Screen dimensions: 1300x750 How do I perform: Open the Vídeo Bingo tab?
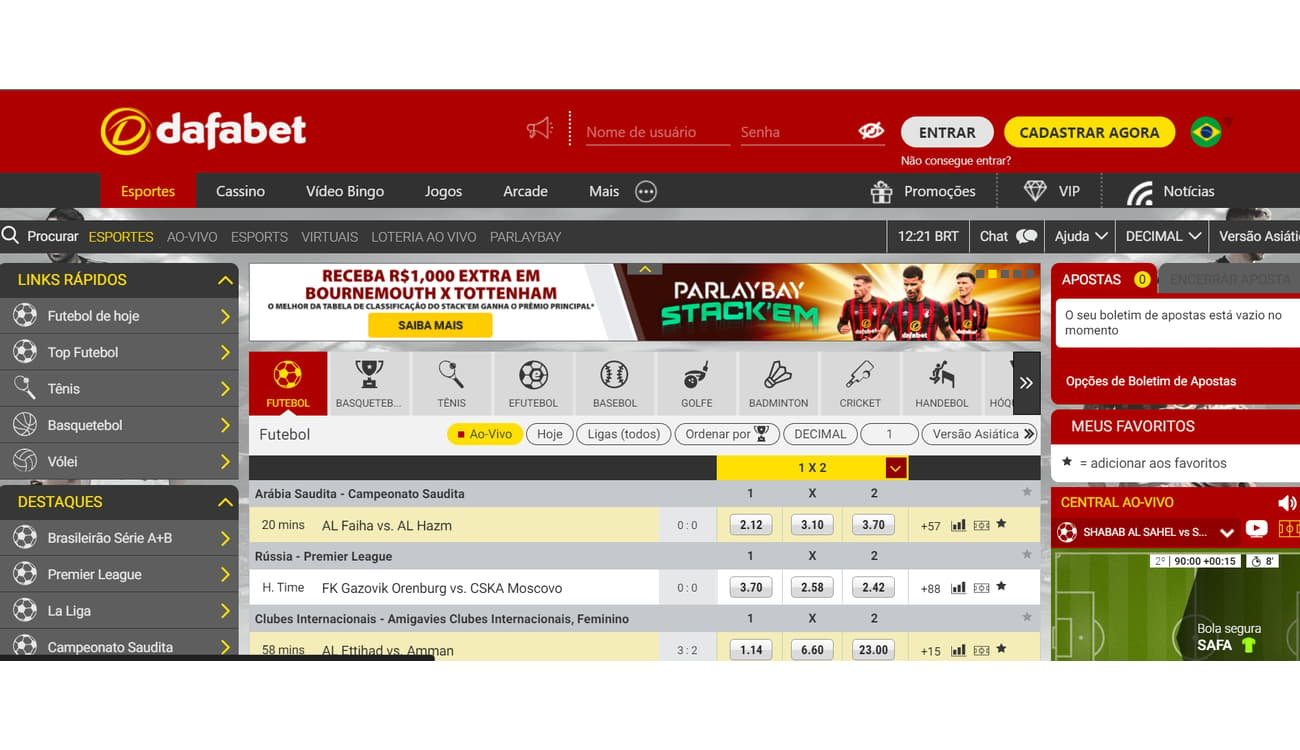click(345, 191)
